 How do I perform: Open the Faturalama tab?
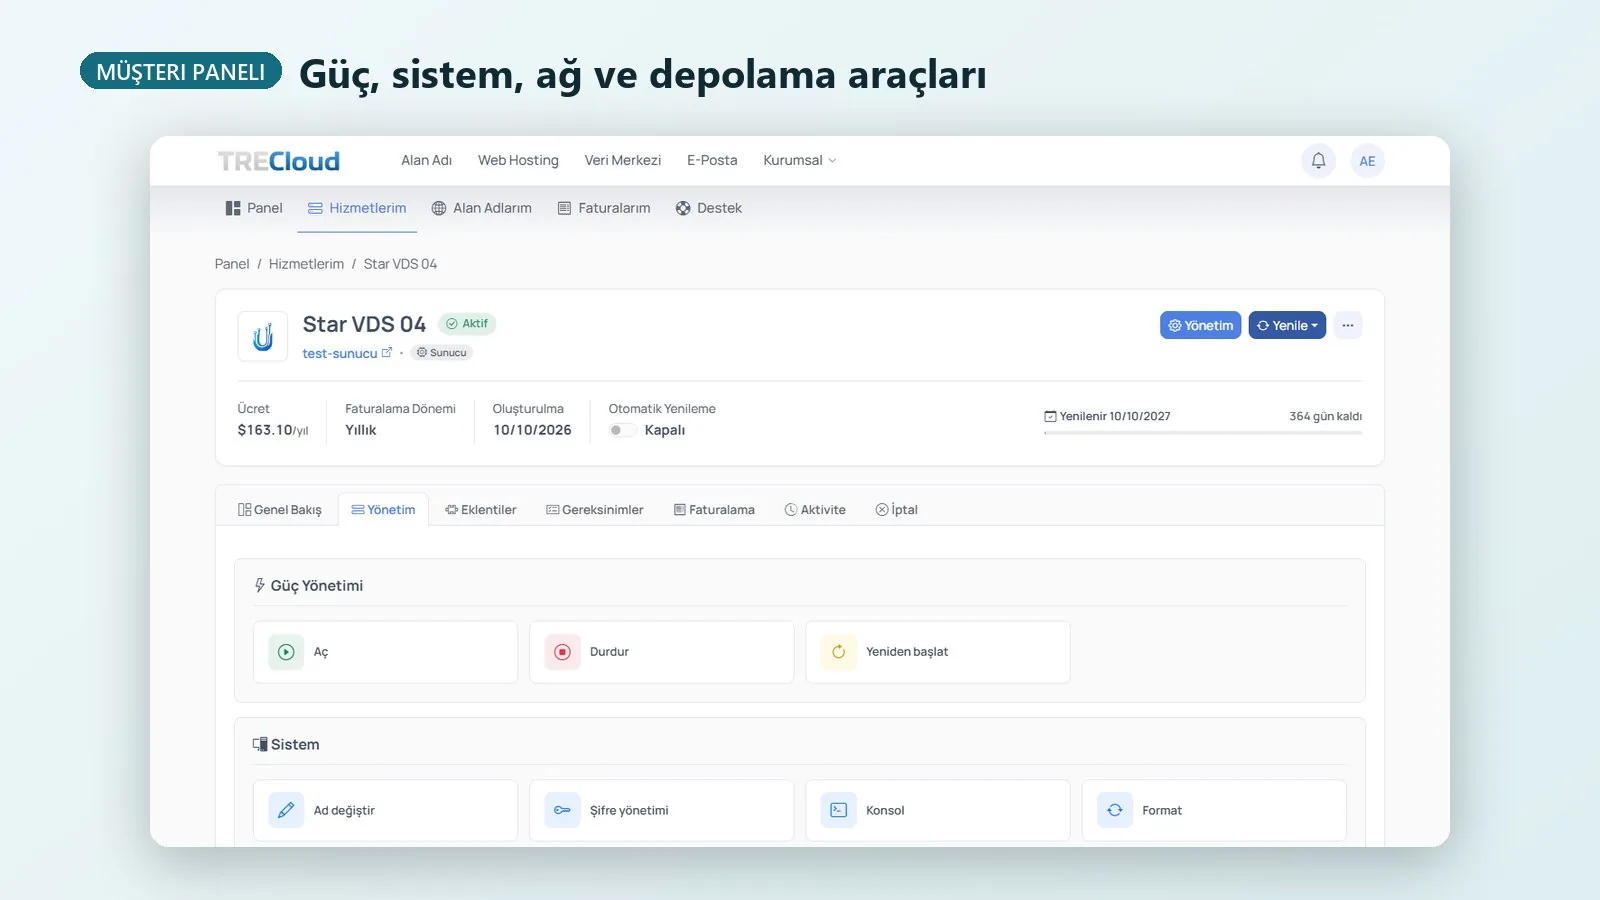click(714, 510)
